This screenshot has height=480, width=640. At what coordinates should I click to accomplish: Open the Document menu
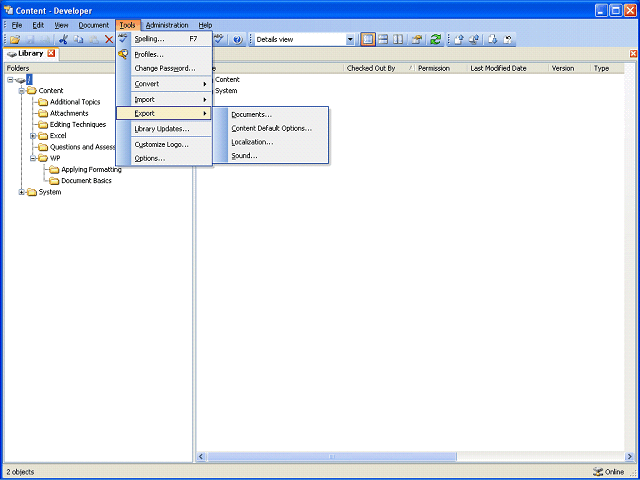click(x=94, y=25)
